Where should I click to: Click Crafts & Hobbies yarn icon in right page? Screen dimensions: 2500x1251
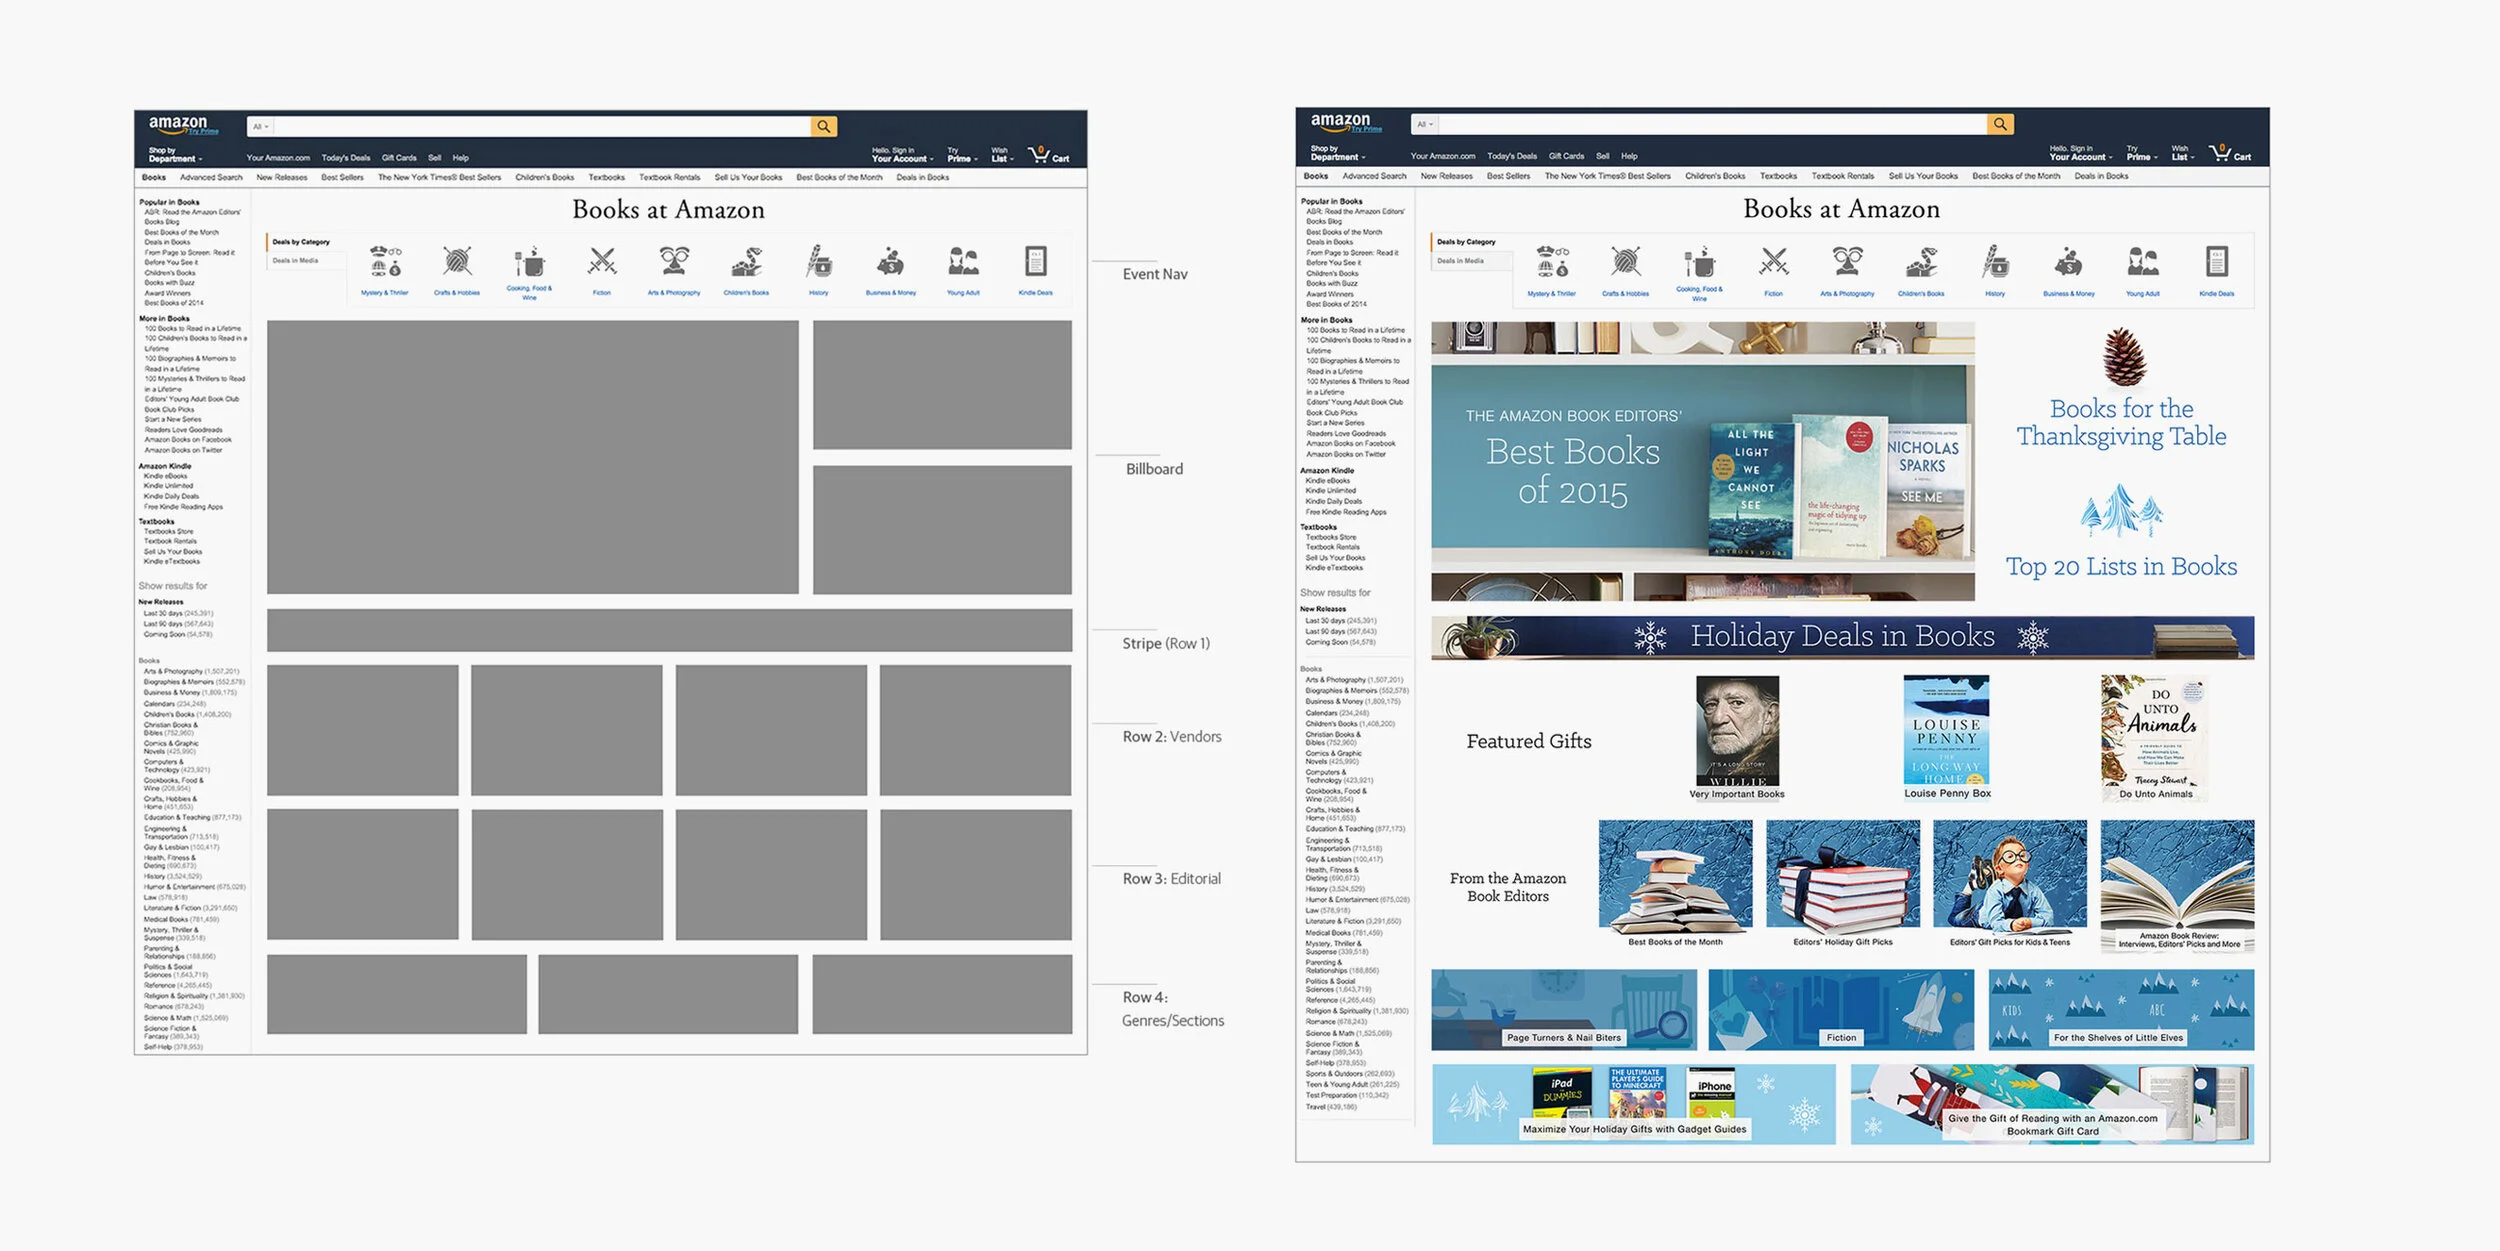click(1625, 262)
